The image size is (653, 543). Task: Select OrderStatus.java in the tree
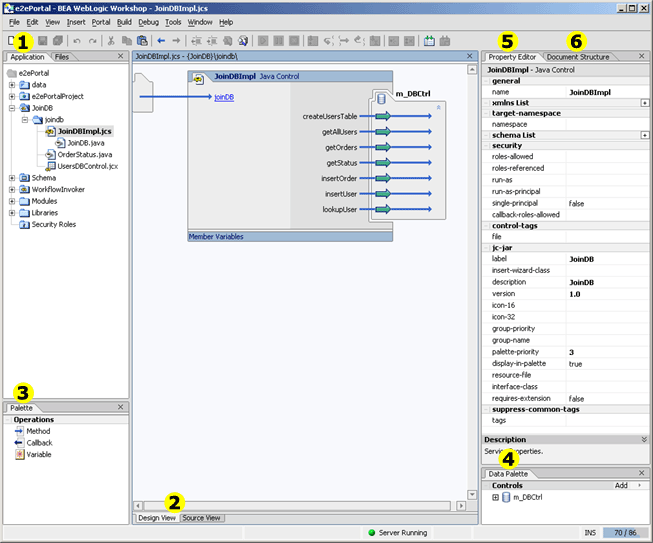coord(85,154)
